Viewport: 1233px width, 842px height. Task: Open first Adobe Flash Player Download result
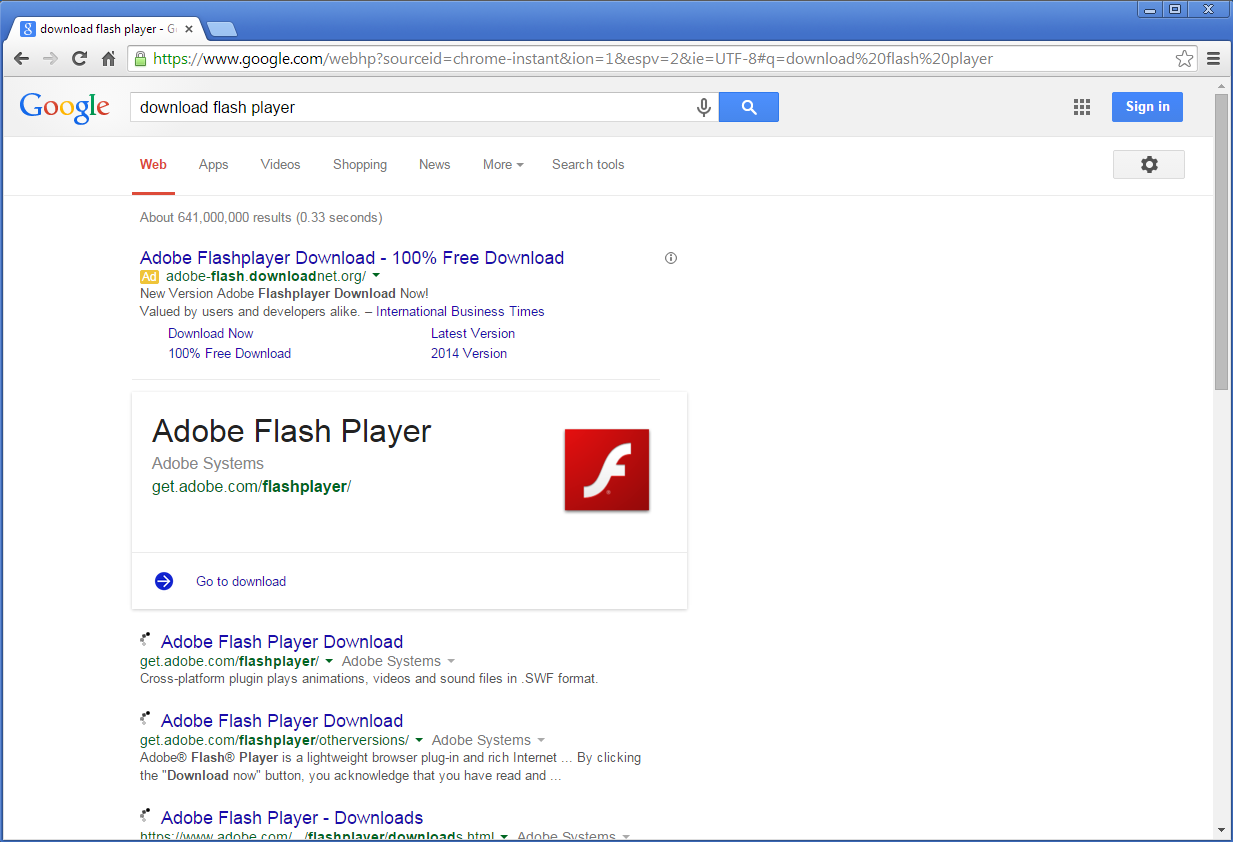pos(282,642)
